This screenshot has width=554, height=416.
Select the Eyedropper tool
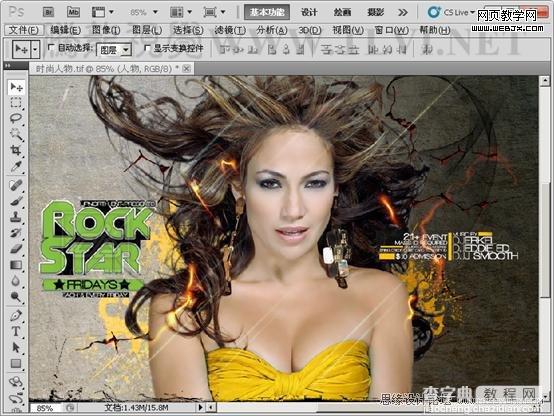16,166
